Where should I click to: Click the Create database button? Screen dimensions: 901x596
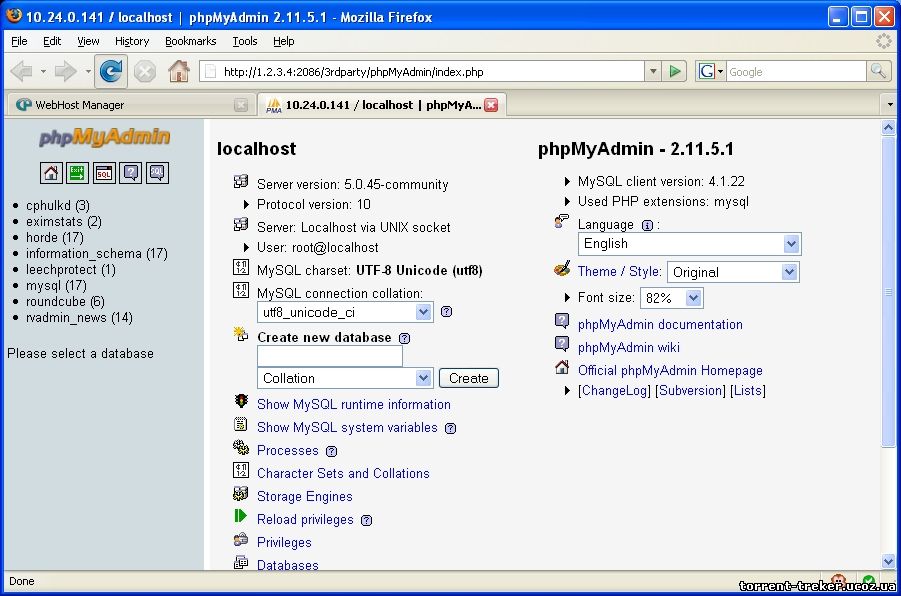(469, 378)
